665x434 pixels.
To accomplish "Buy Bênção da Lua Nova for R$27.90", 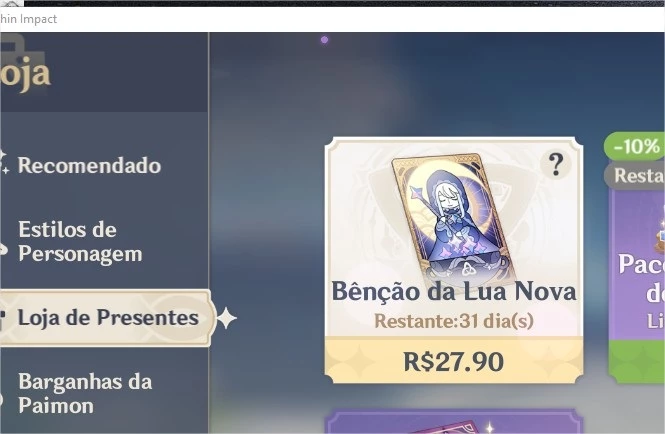I will tap(454, 361).
